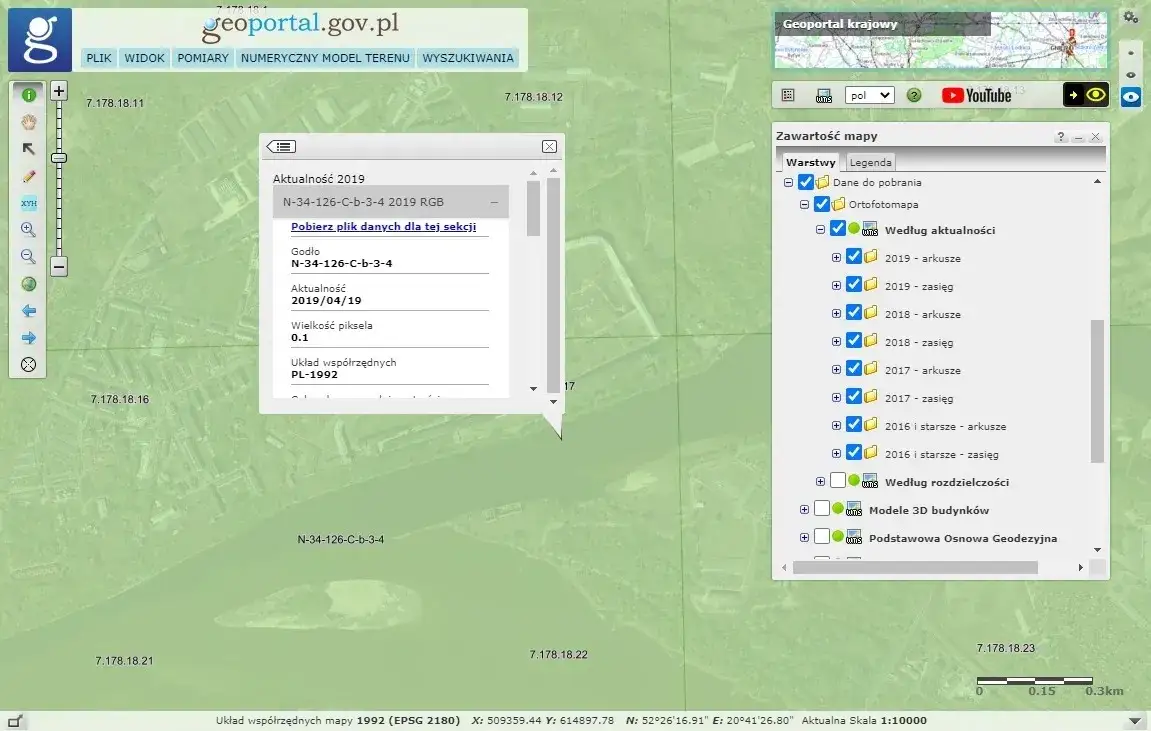
Task: Click the zoom-in magnifier tool
Action: tap(28, 230)
